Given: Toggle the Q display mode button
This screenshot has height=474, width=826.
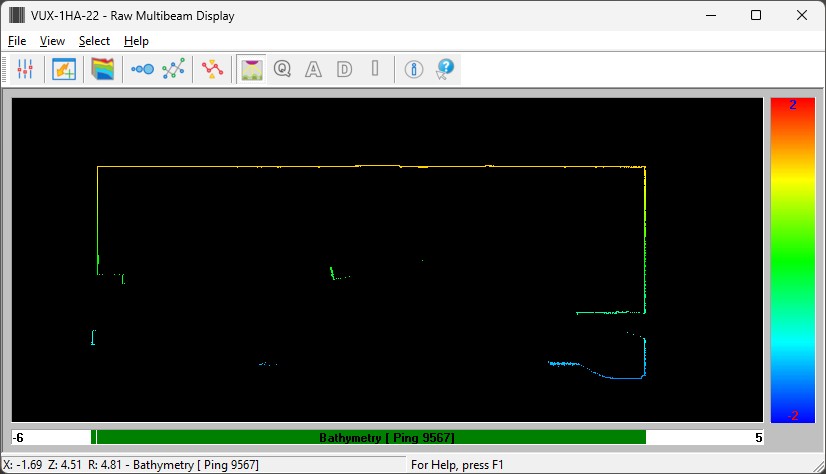Looking at the screenshot, I should [282, 70].
